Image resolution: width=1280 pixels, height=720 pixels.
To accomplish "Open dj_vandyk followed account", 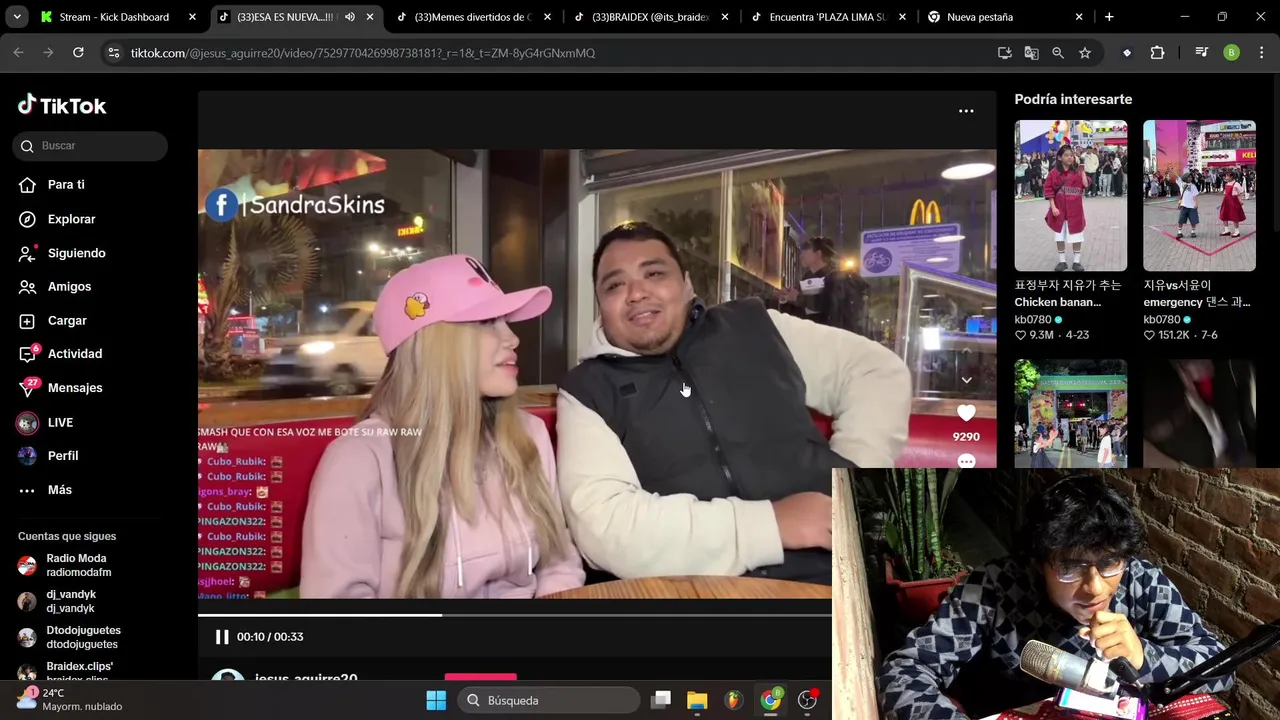I will 70,601.
